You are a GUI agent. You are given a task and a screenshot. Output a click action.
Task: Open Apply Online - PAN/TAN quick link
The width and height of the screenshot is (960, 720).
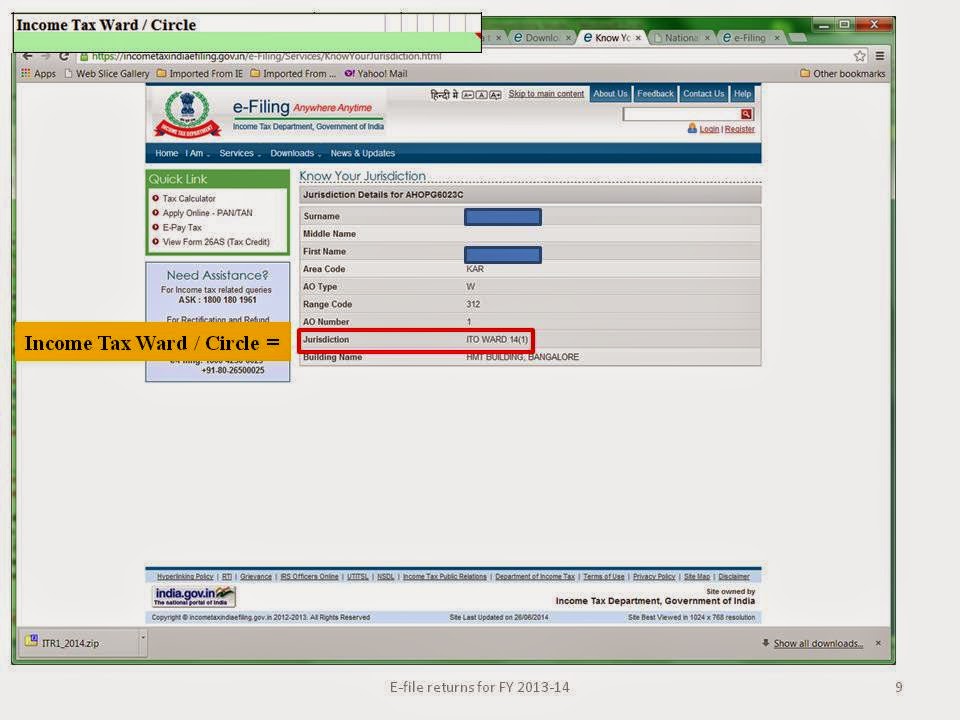coord(207,213)
